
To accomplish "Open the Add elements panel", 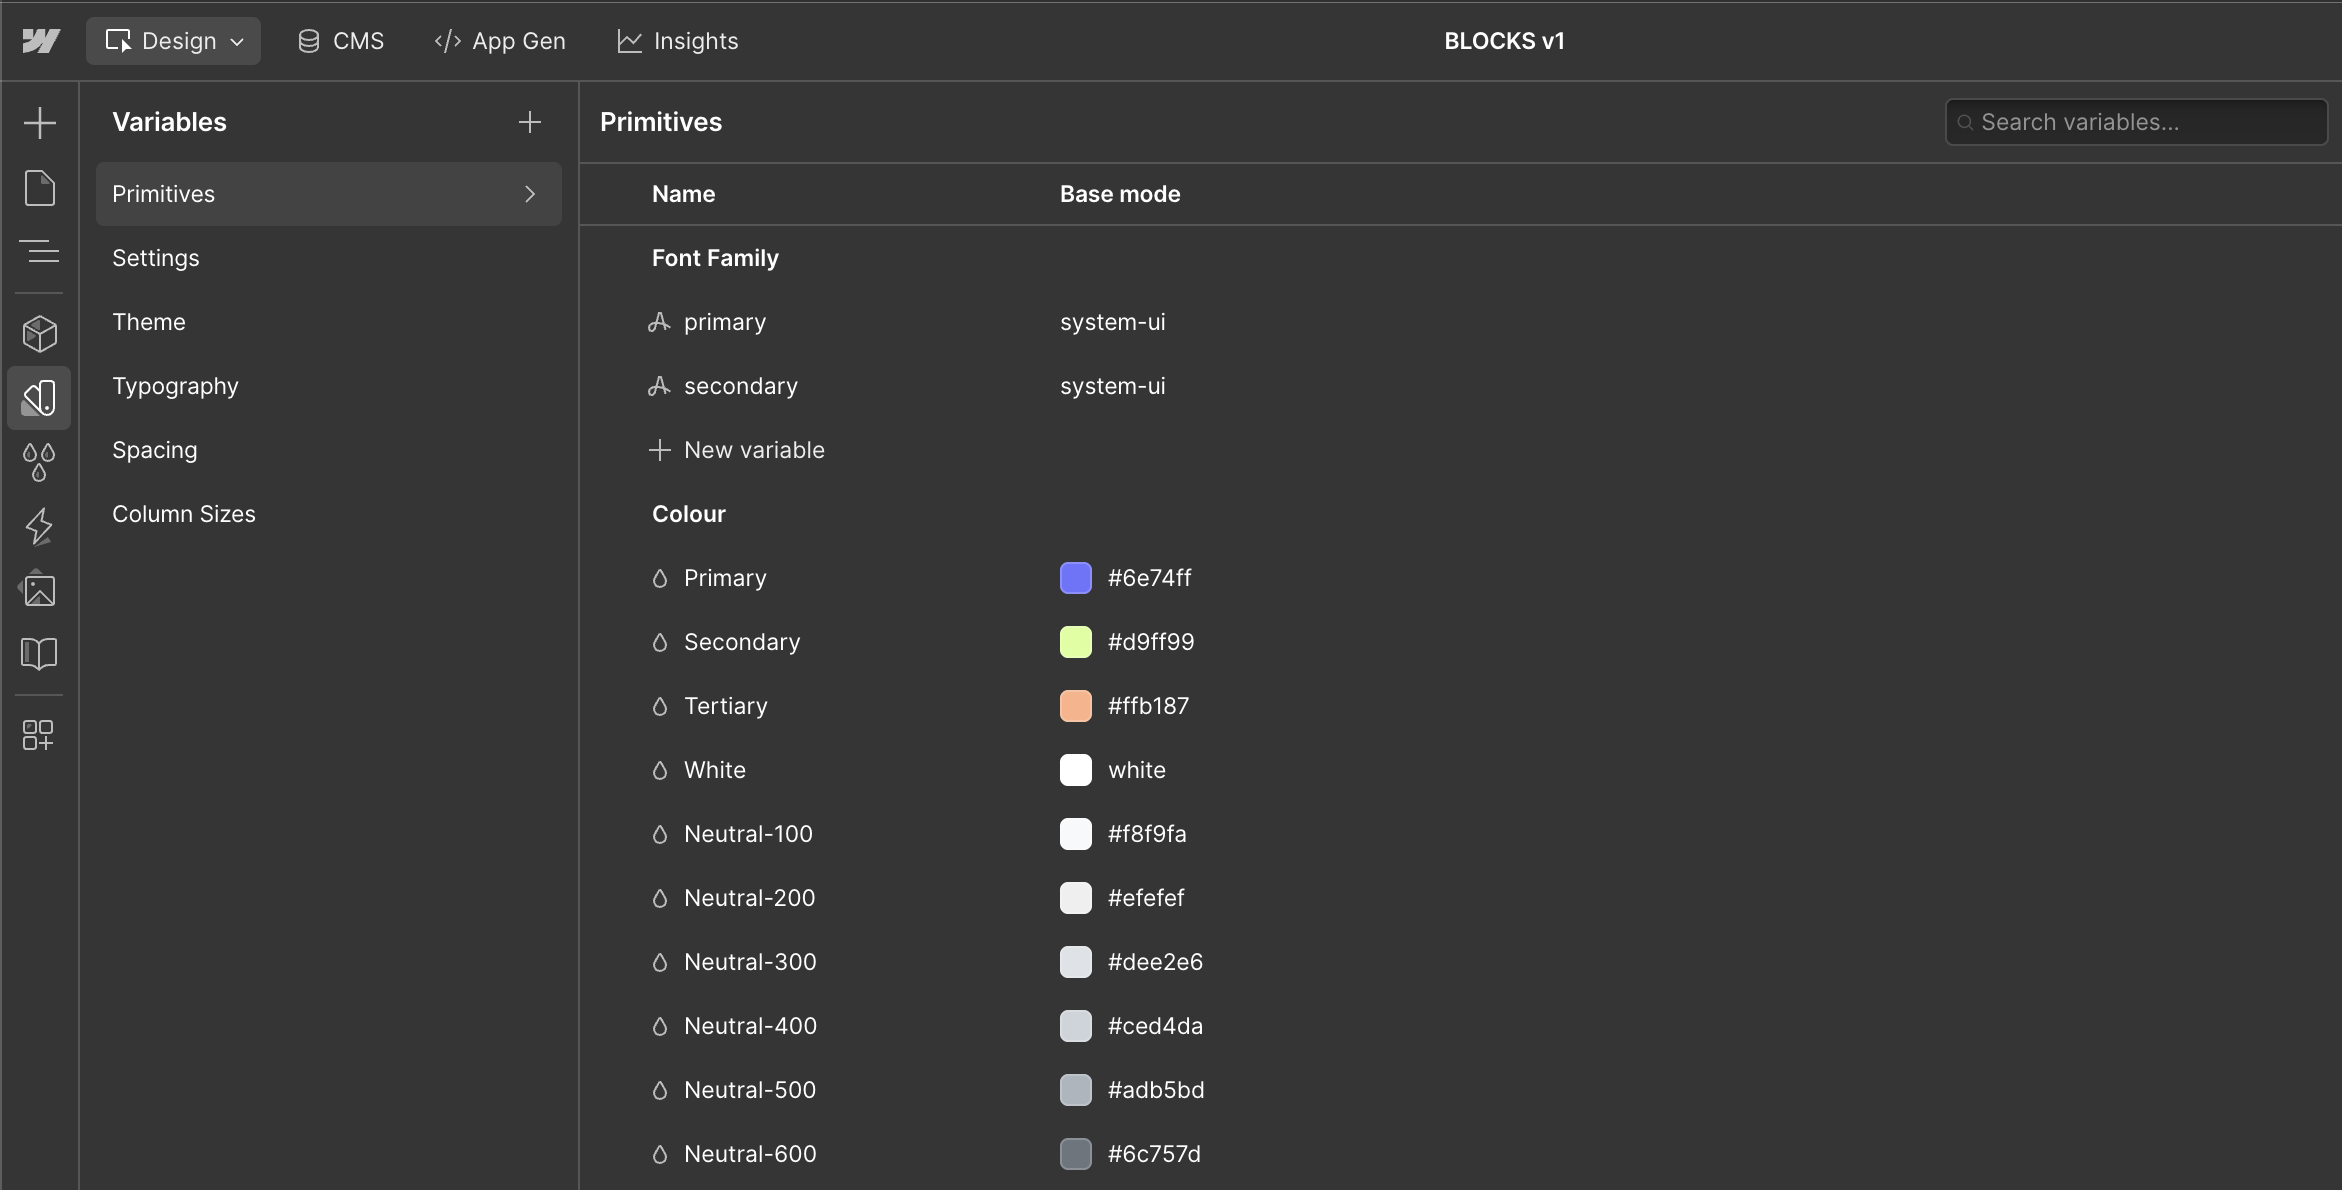I will [x=39, y=123].
